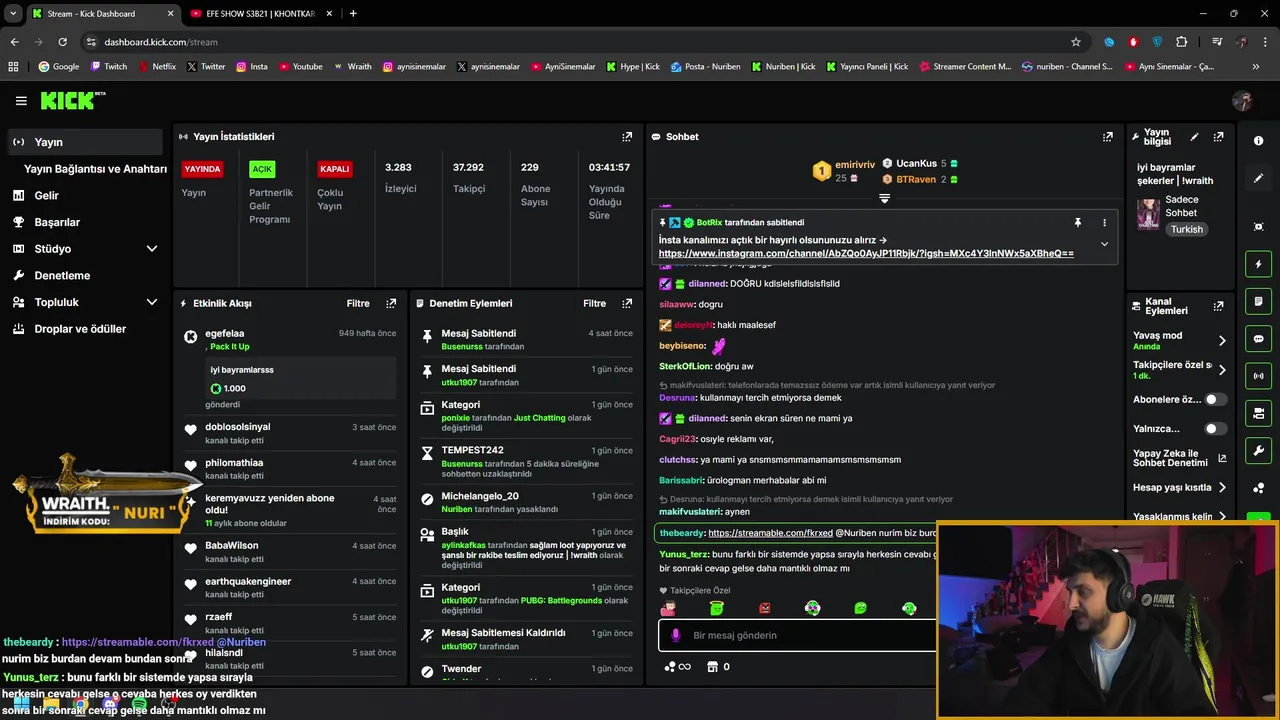Pop out the Denetim Eylemleri panel
Screen dimensions: 1280x720
[627, 303]
